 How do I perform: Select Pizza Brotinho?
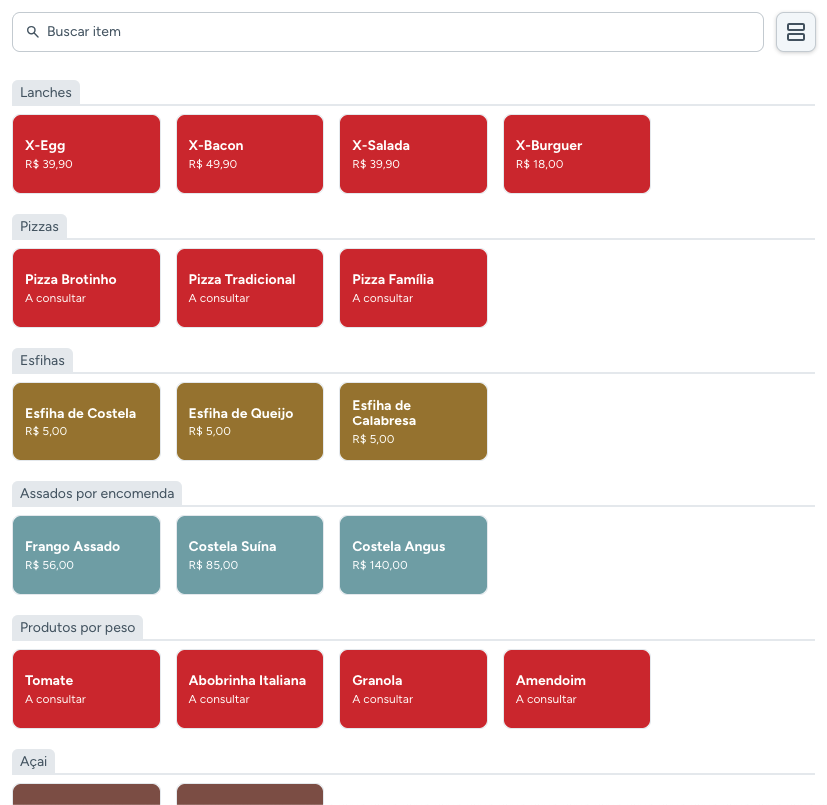click(x=86, y=288)
